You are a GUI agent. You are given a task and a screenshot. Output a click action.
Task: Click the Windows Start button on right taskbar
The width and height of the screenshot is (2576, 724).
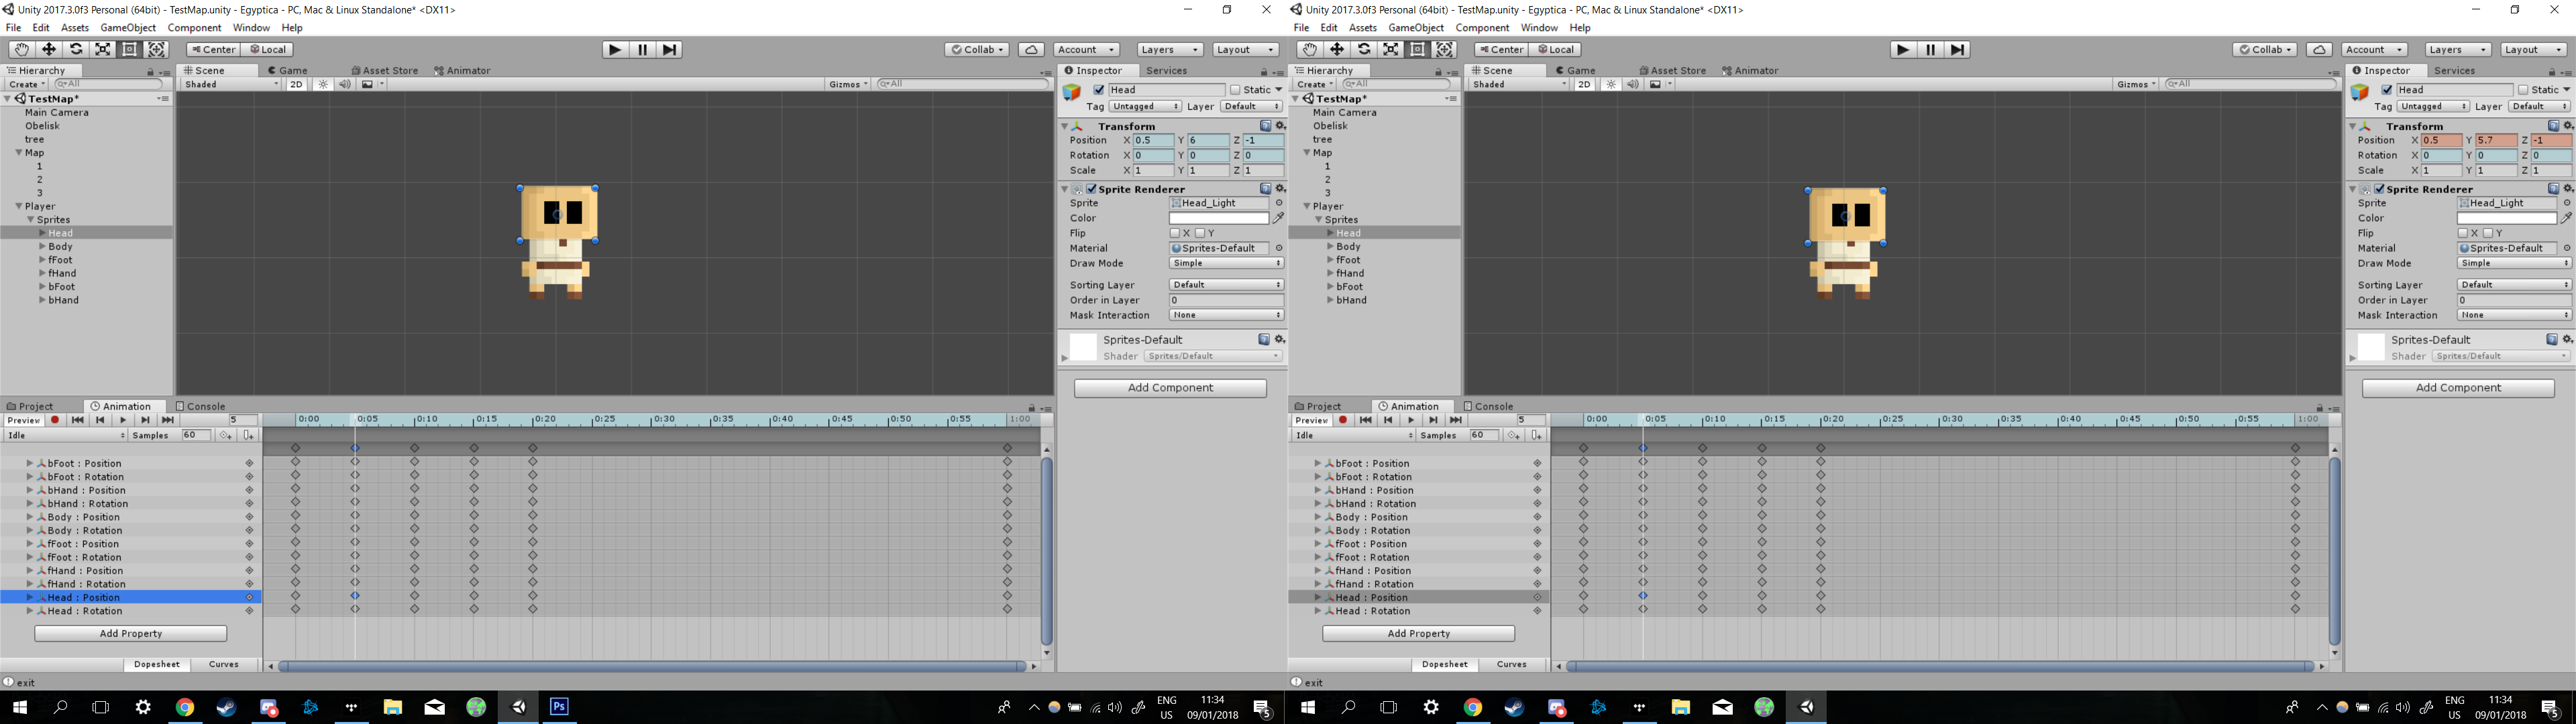coord(1307,707)
